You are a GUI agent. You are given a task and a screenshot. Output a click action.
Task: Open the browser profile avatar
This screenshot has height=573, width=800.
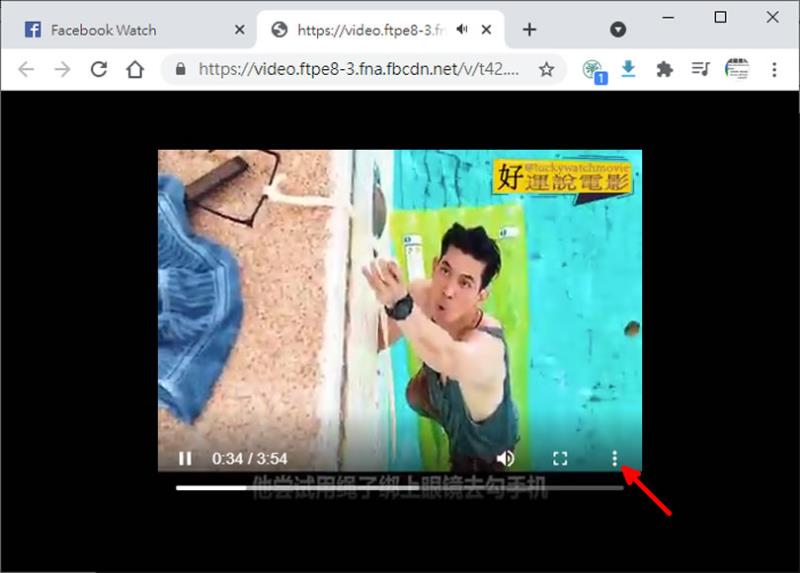click(x=737, y=69)
